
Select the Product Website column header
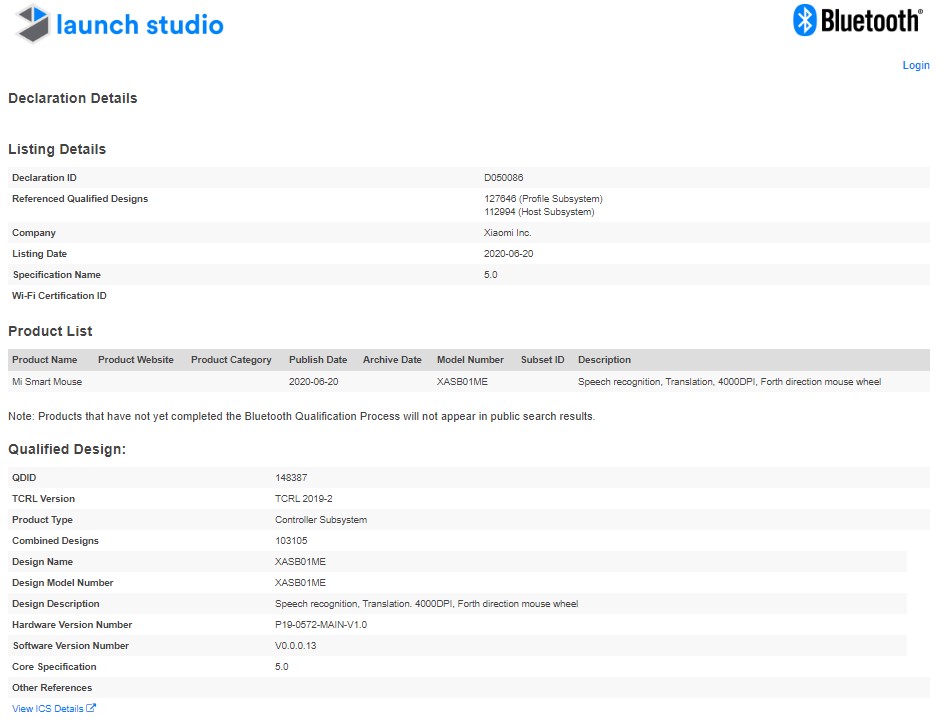coord(136,360)
